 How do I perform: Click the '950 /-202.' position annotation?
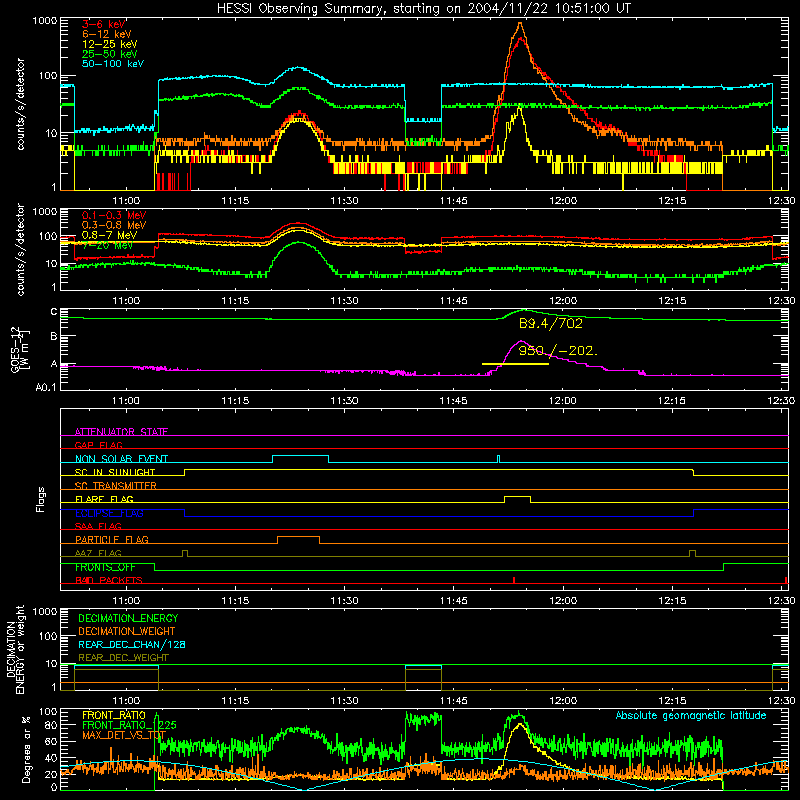[558, 351]
